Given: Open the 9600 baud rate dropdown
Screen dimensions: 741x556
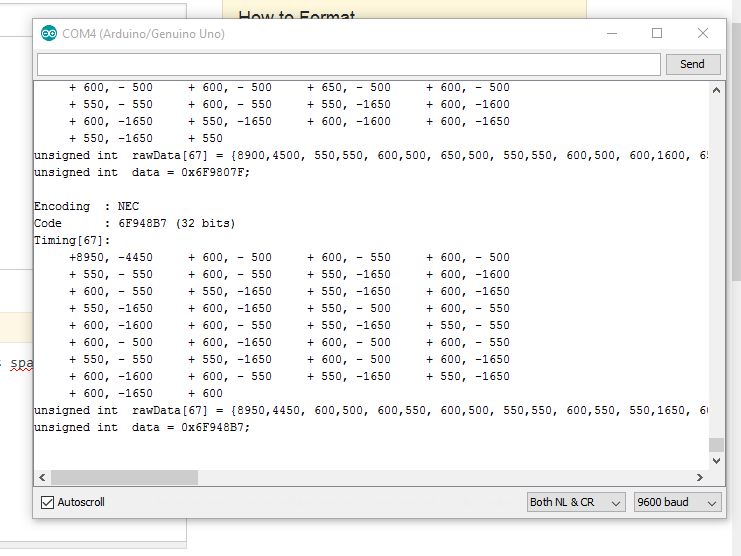Looking at the screenshot, I should coord(677,502).
